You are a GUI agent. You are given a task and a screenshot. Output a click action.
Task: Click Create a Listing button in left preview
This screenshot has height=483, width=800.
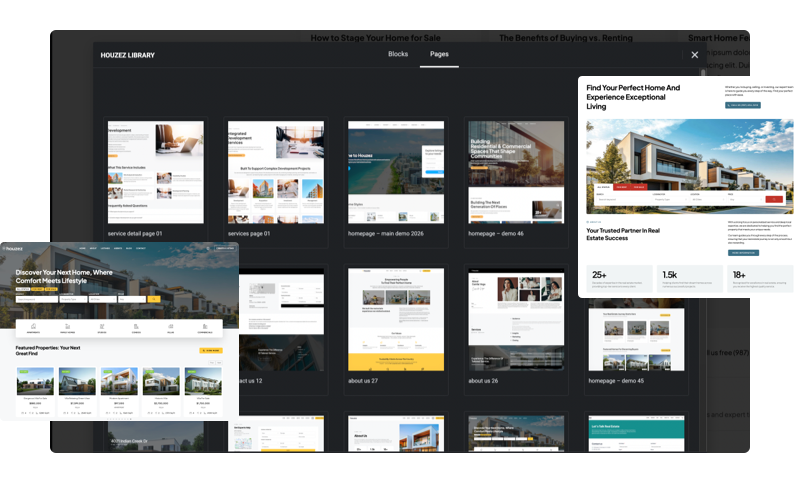click(x=225, y=248)
